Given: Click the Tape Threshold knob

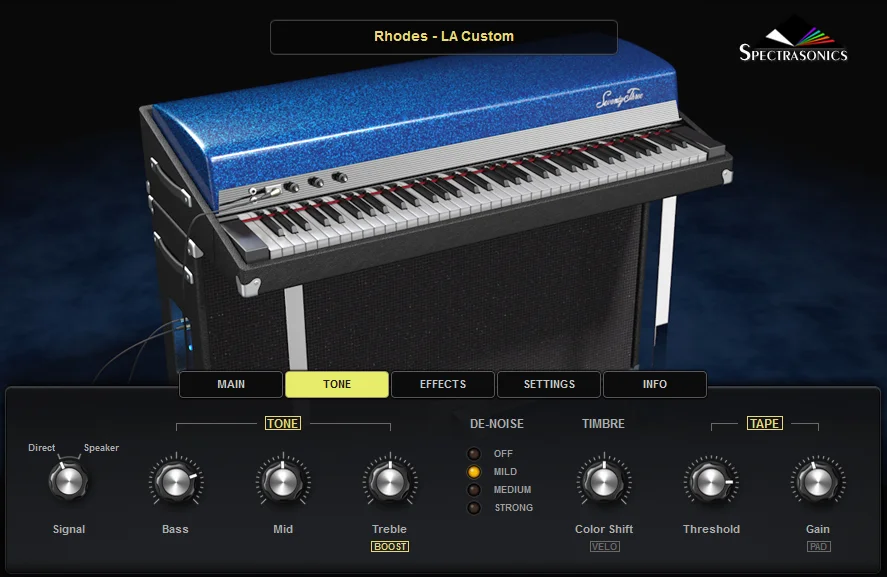Looking at the screenshot, I should click(711, 482).
